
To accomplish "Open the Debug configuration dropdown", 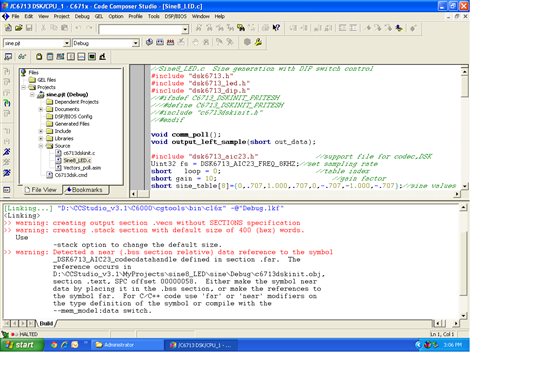I will (135, 43).
